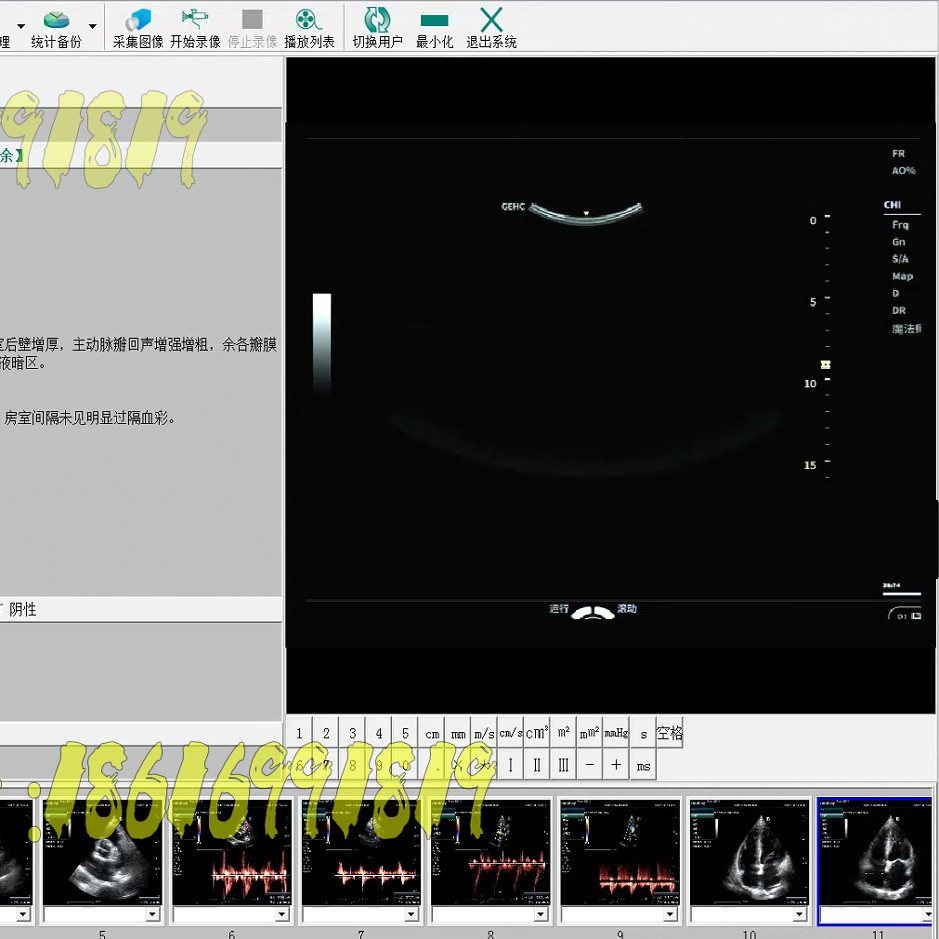939x939 pixels.
Task: Open dropdown under thumbnail 8
Action: coord(541,914)
